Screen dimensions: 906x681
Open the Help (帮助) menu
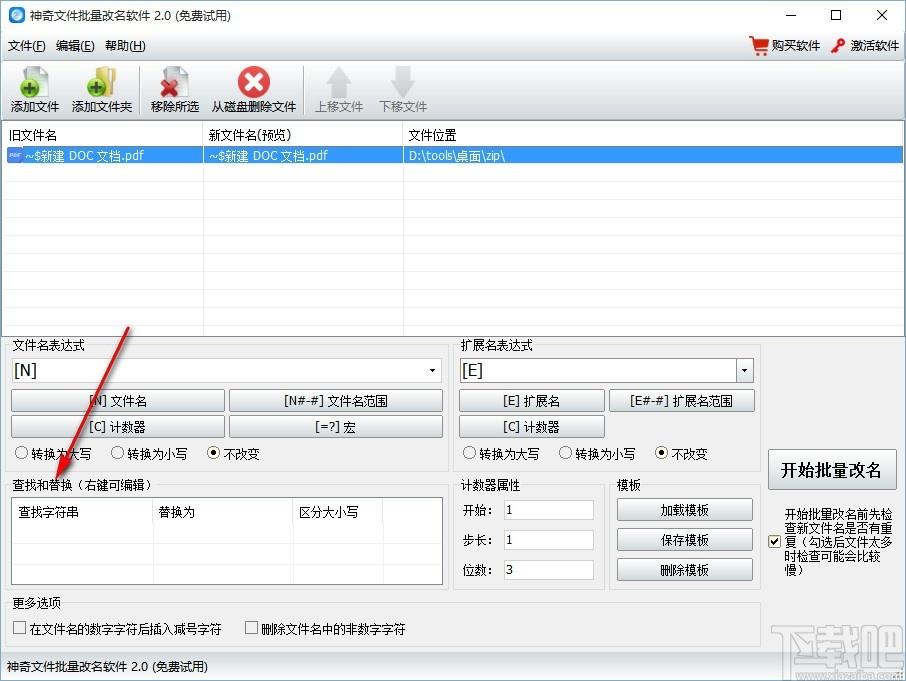pyautogui.click(x=124, y=46)
